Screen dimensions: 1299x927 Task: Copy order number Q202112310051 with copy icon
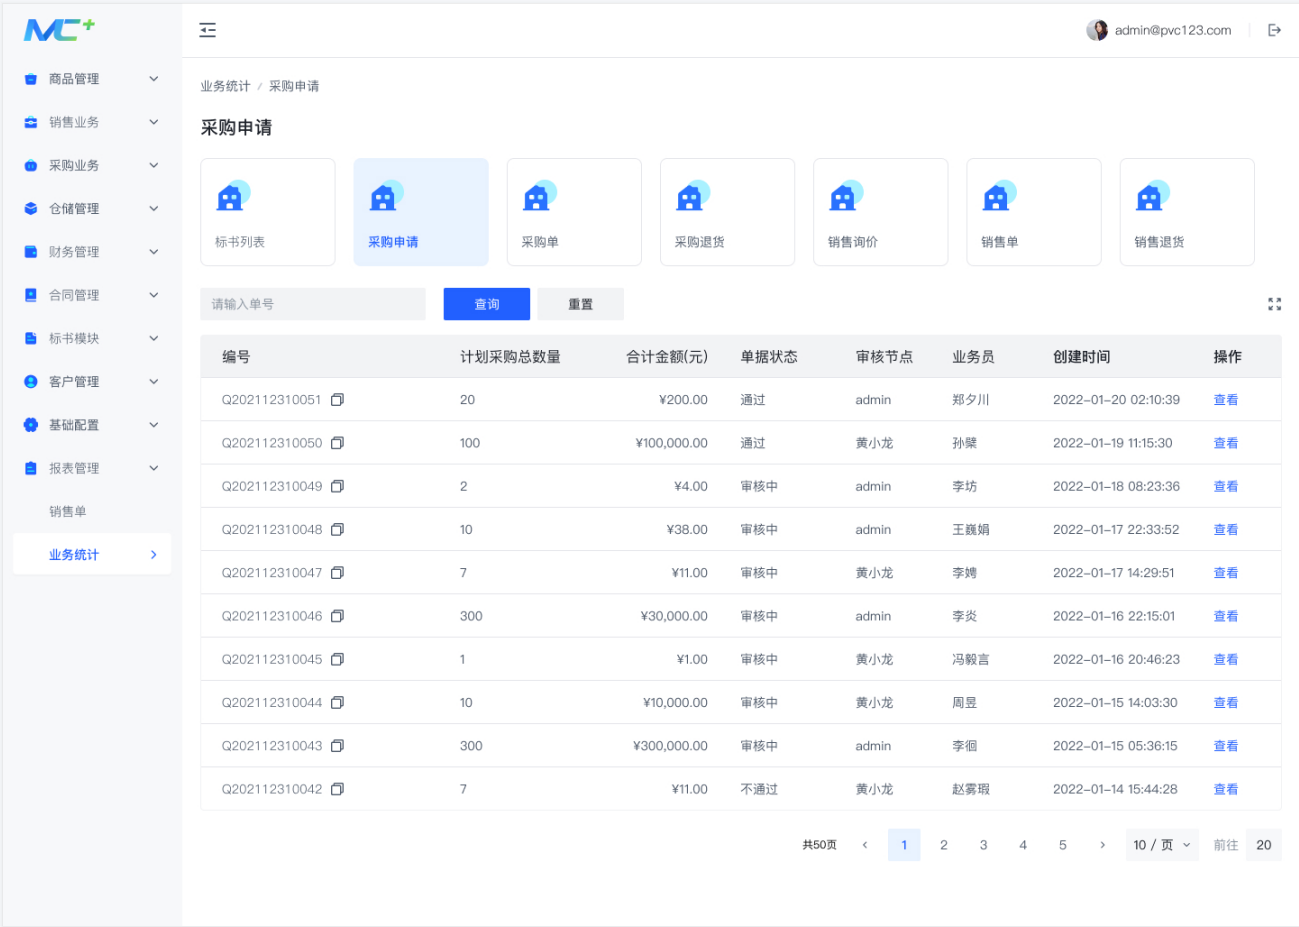337,400
